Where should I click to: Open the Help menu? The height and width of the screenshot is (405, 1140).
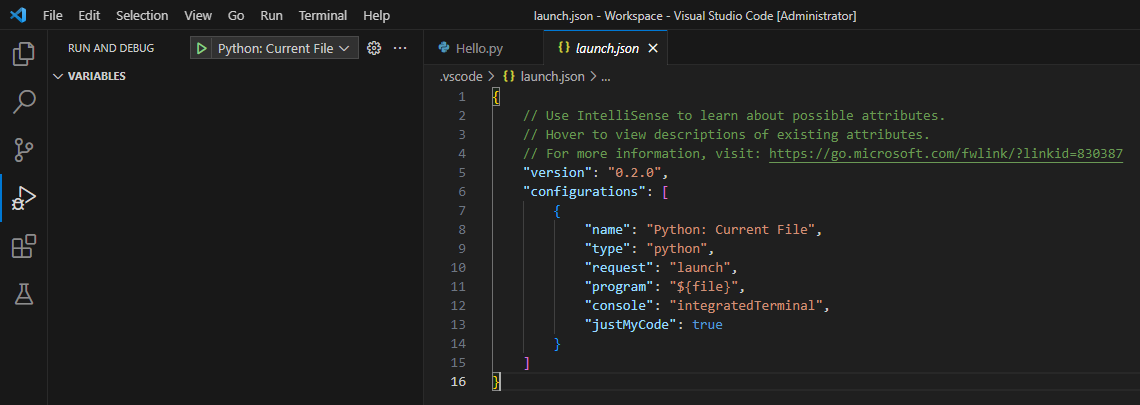(377, 15)
